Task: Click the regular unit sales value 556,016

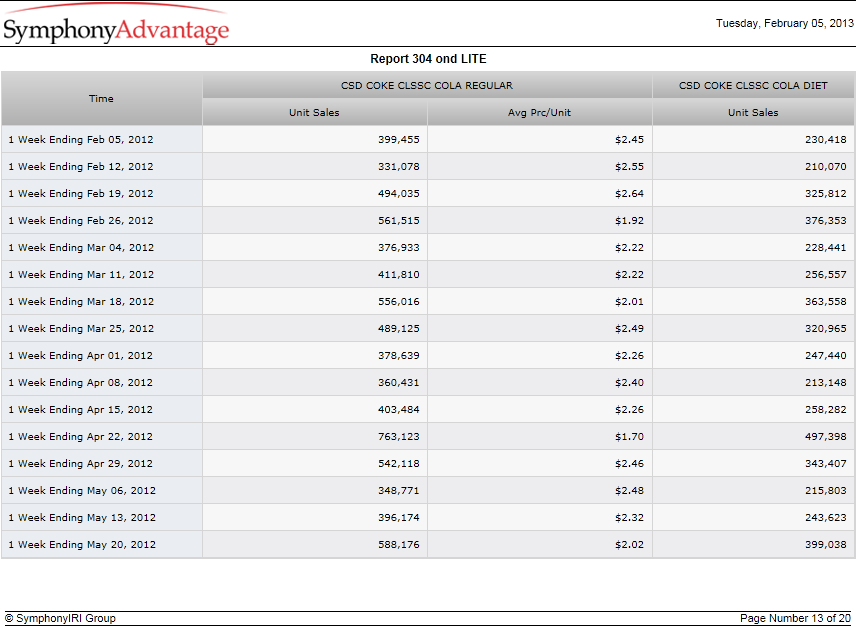Action: (x=399, y=302)
